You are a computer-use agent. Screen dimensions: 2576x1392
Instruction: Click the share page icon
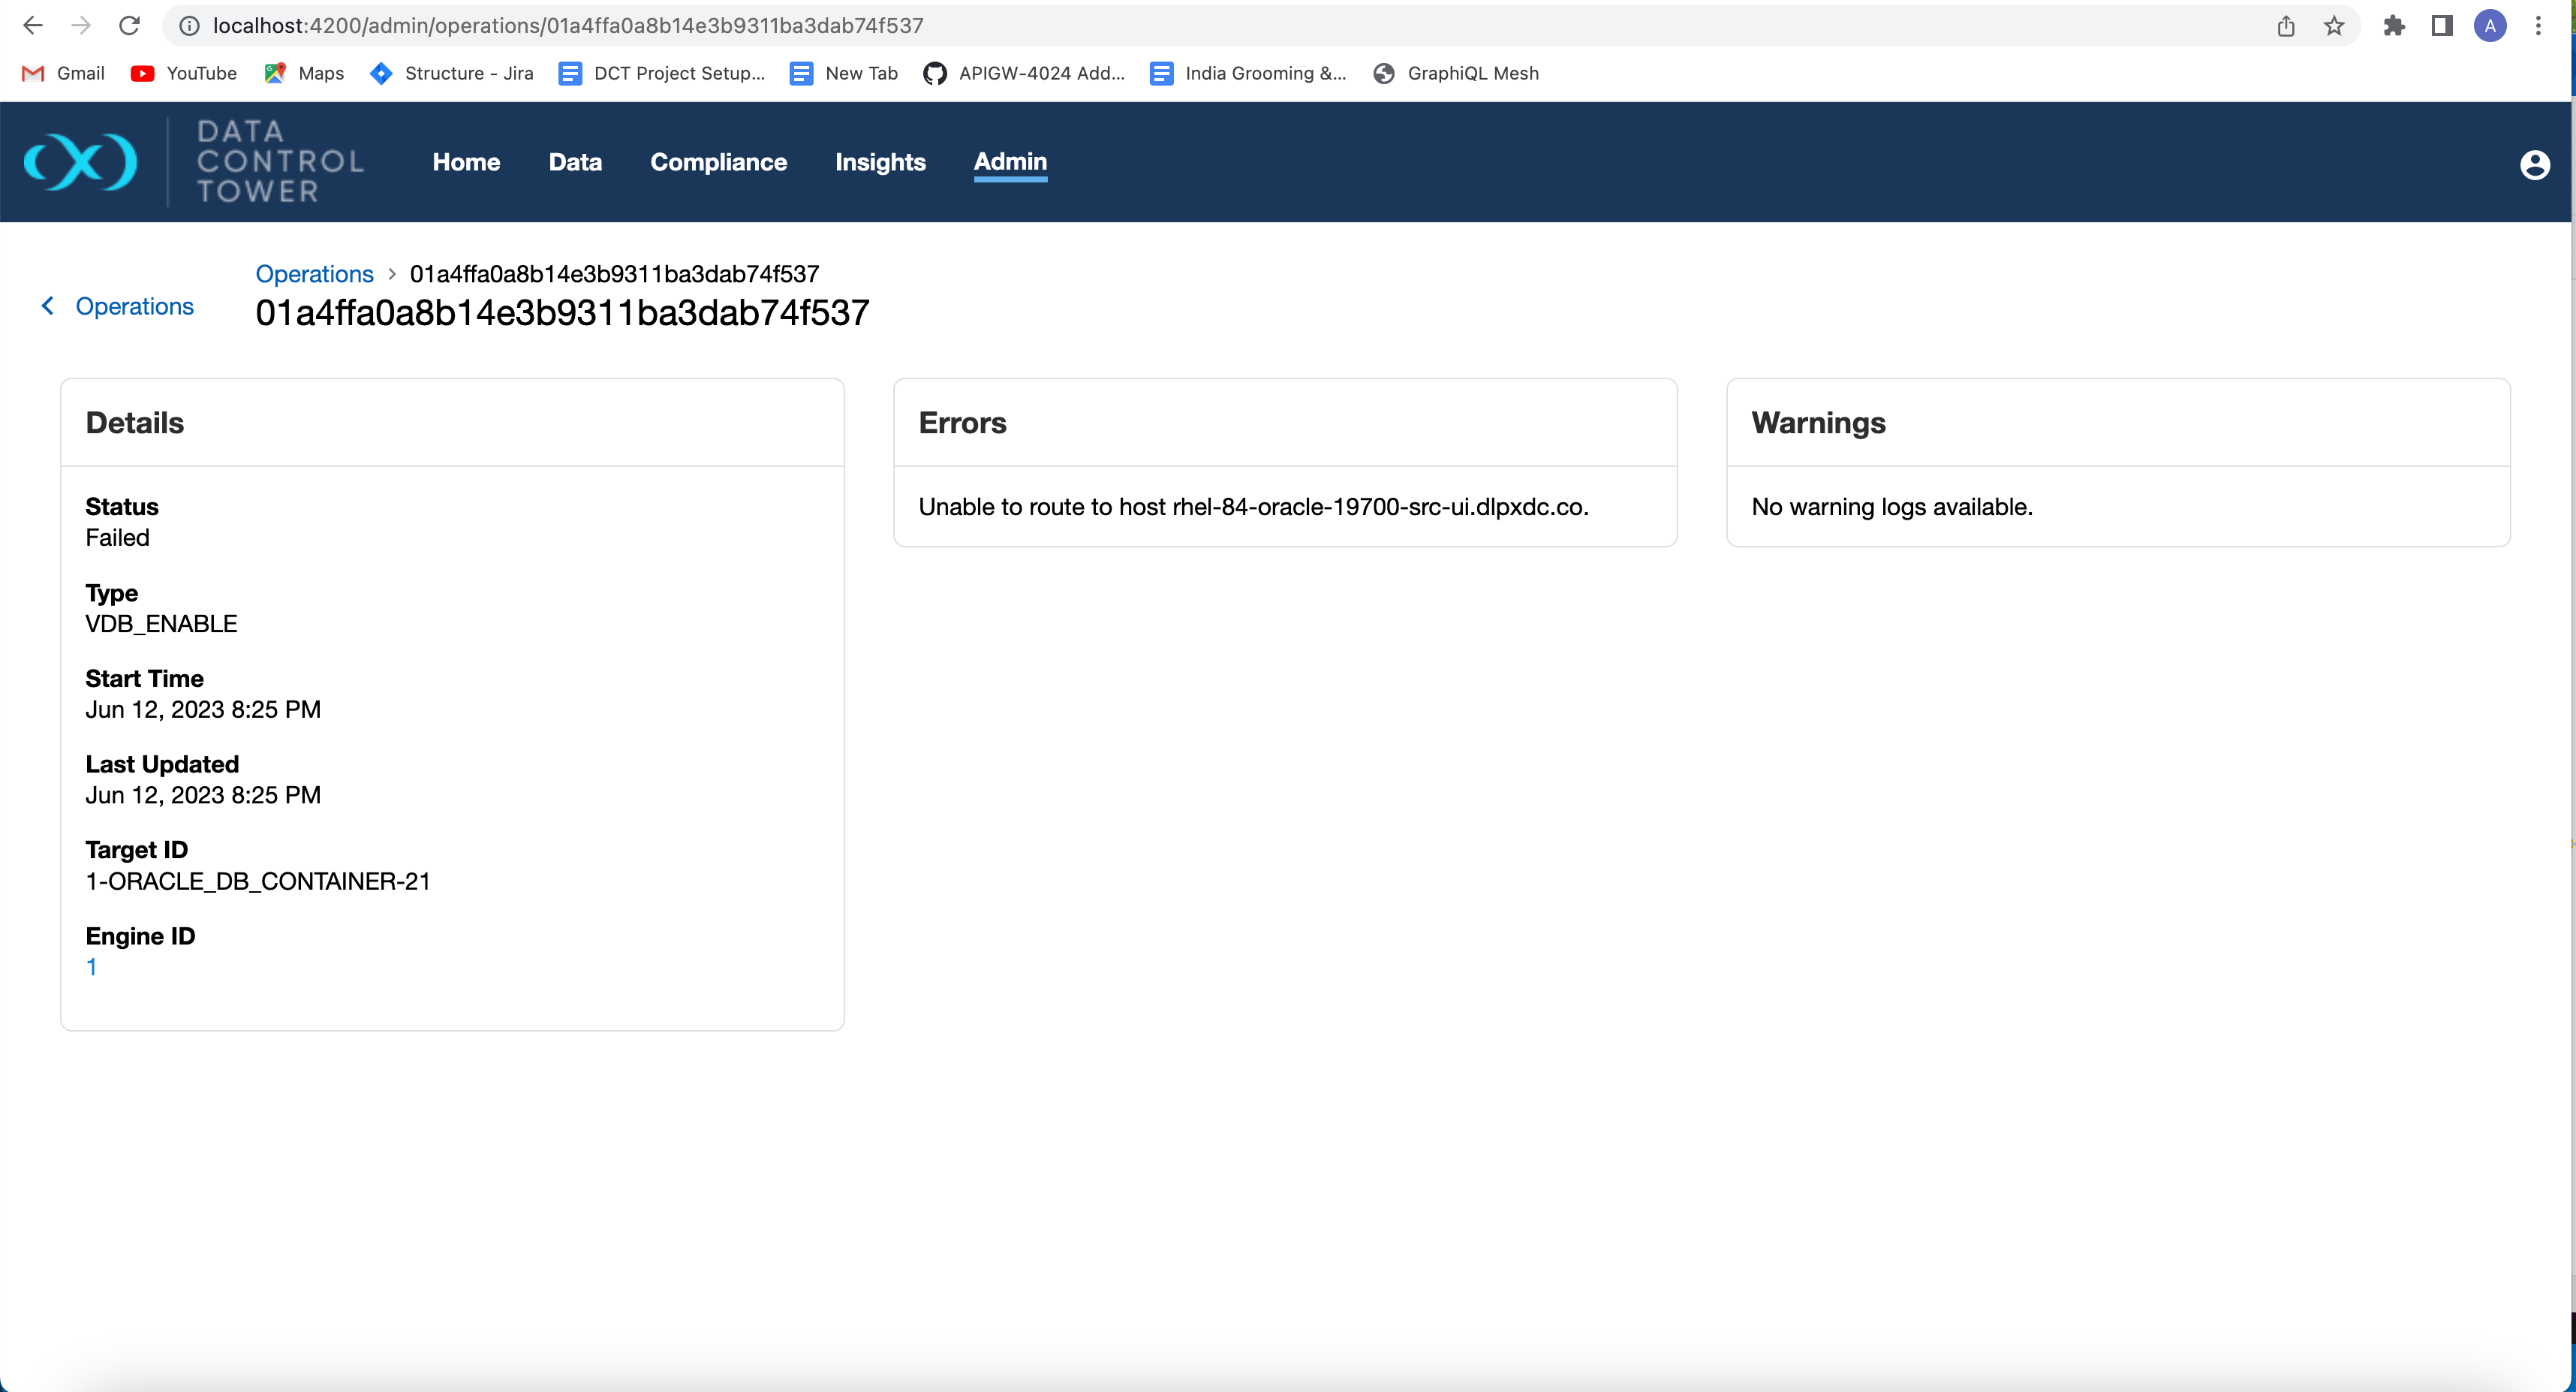2286,26
